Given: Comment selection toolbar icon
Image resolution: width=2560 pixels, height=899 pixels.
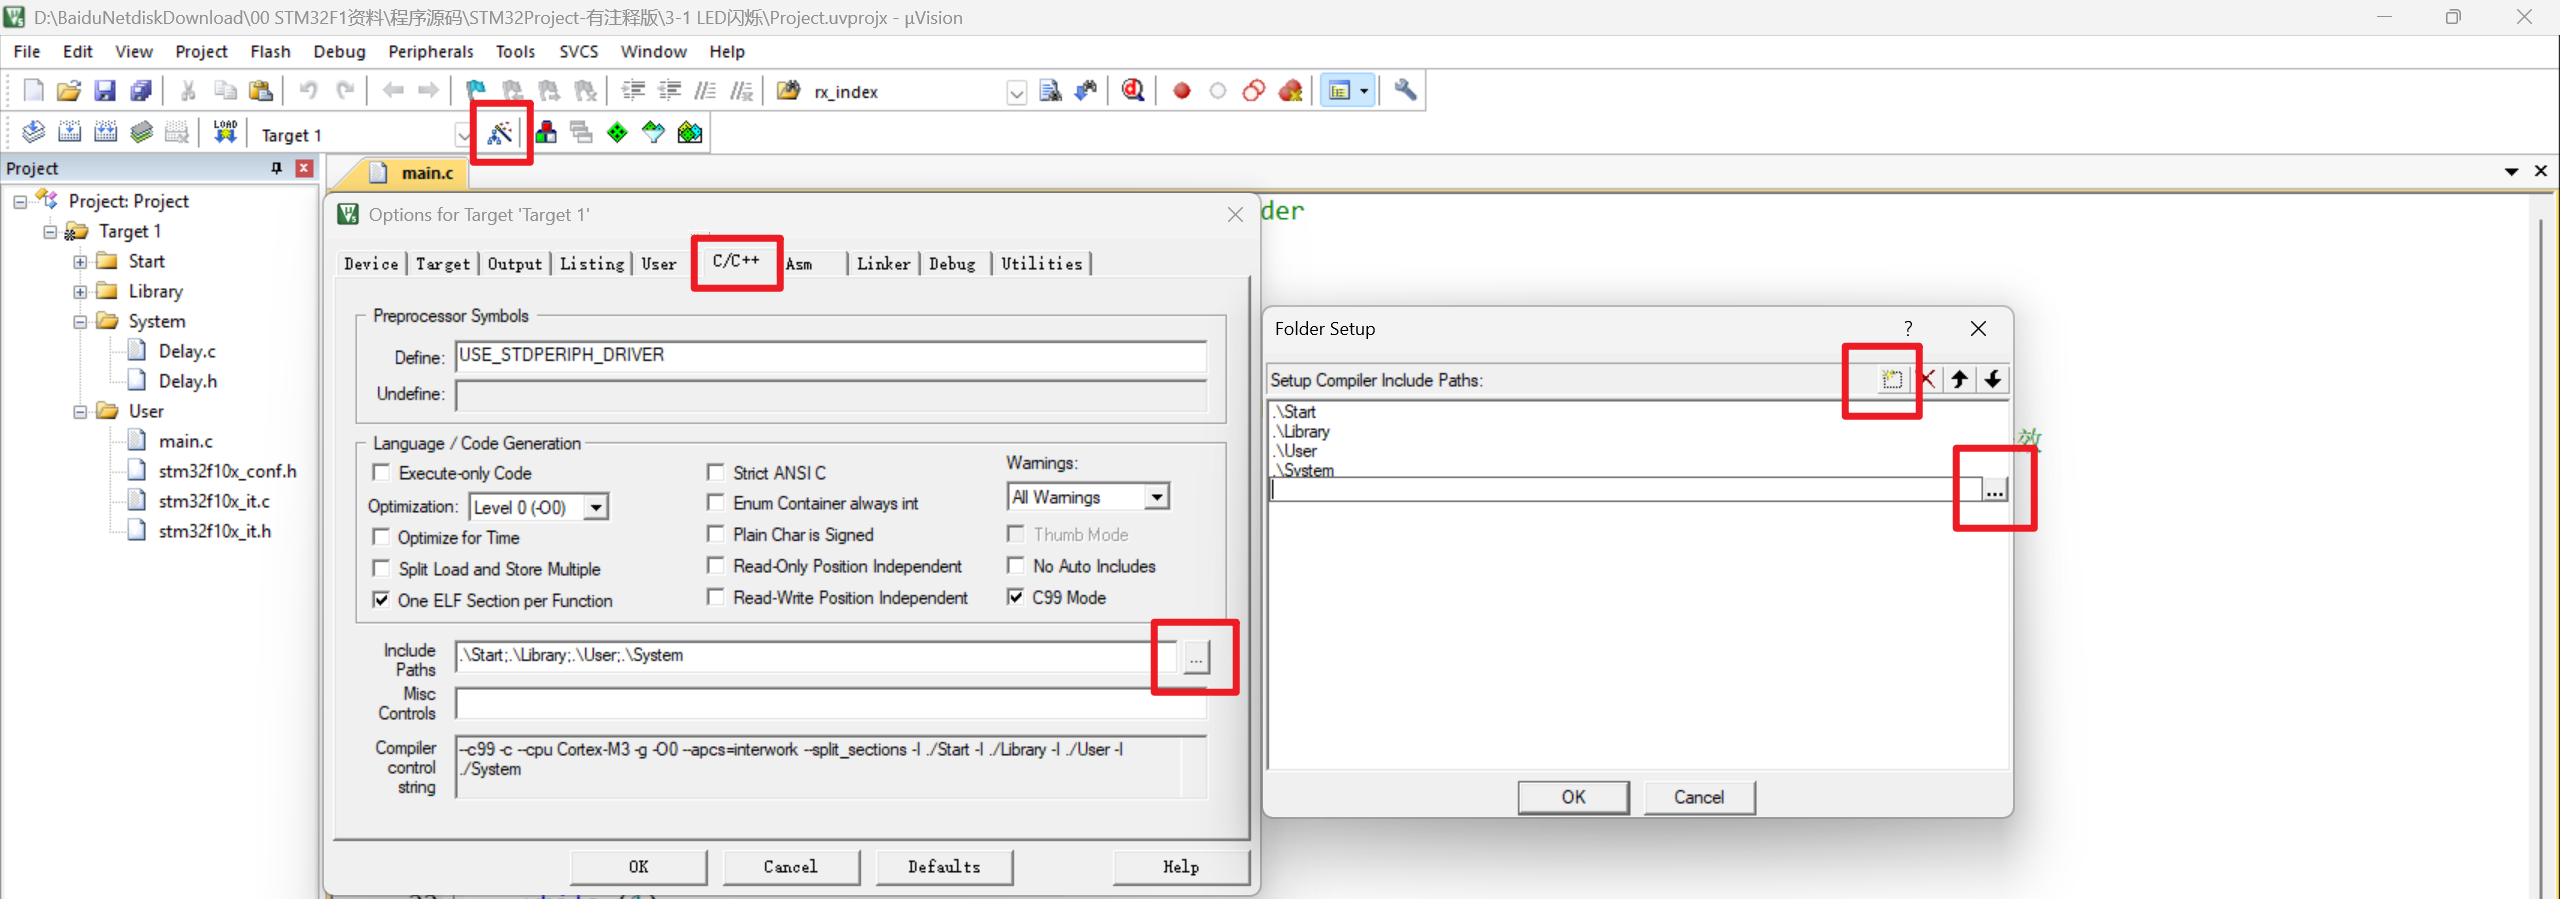Looking at the screenshot, I should pyautogui.click(x=705, y=91).
